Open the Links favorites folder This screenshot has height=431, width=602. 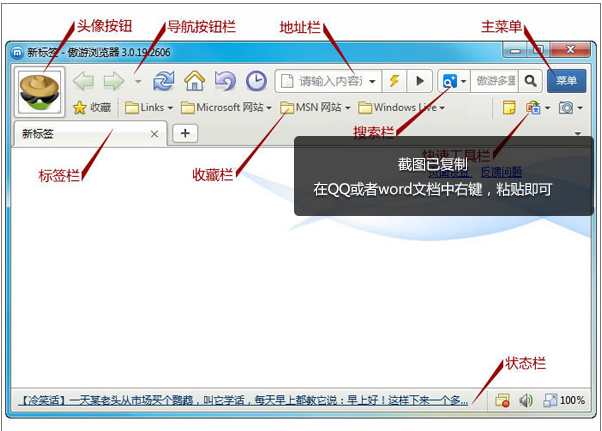[149, 107]
